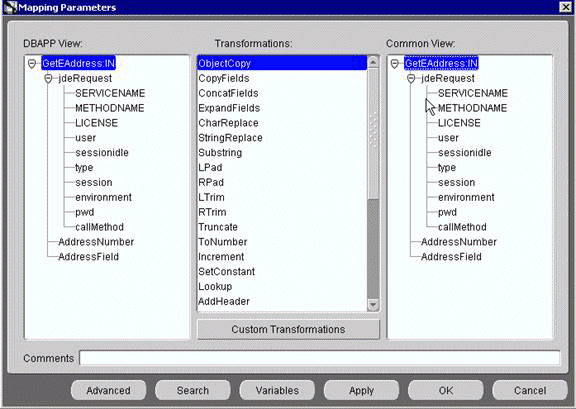Collapse jdeRequest node in Common View
This screenshot has height=409, width=576.
[x=411, y=79]
